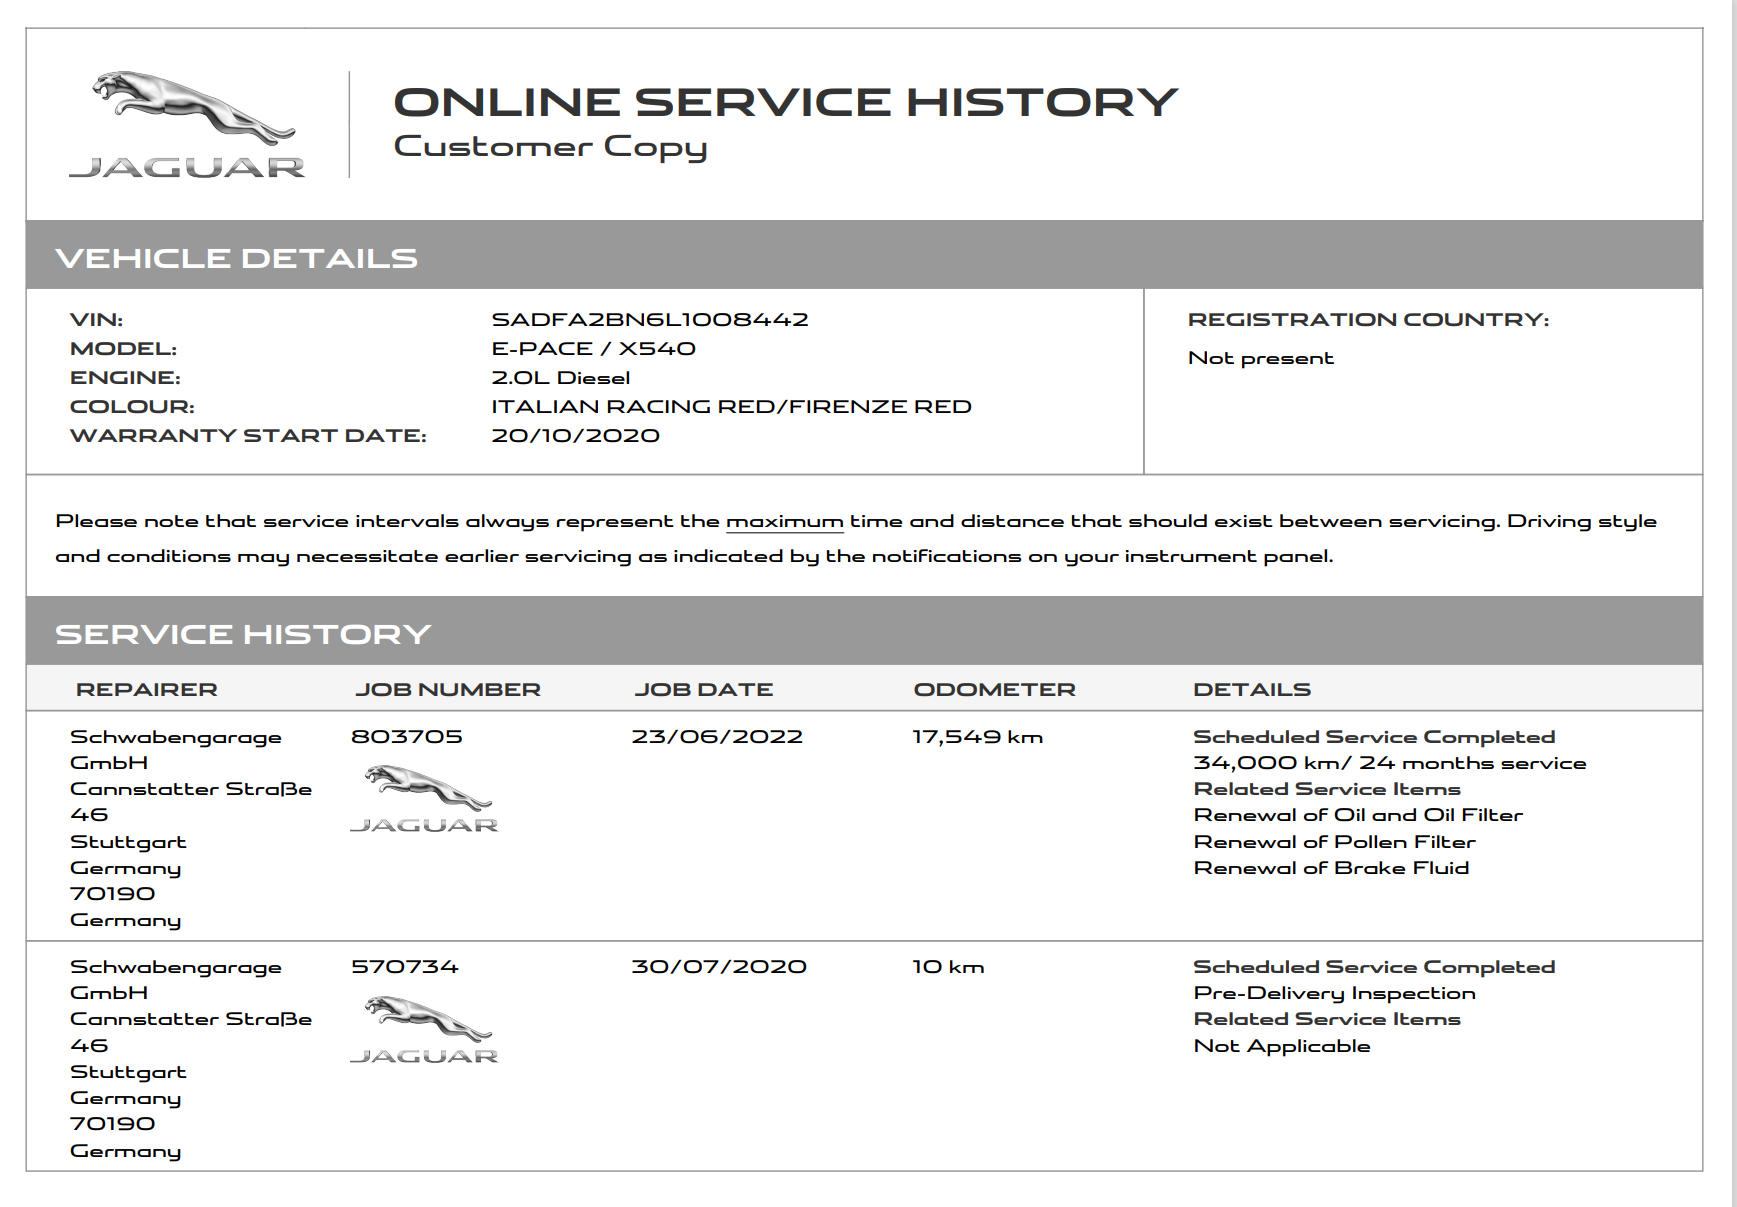Click the Jaguar logo beside job number 570734
Screen dimensions: 1737x1207
pyautogui.click(x=424, y=1029)
